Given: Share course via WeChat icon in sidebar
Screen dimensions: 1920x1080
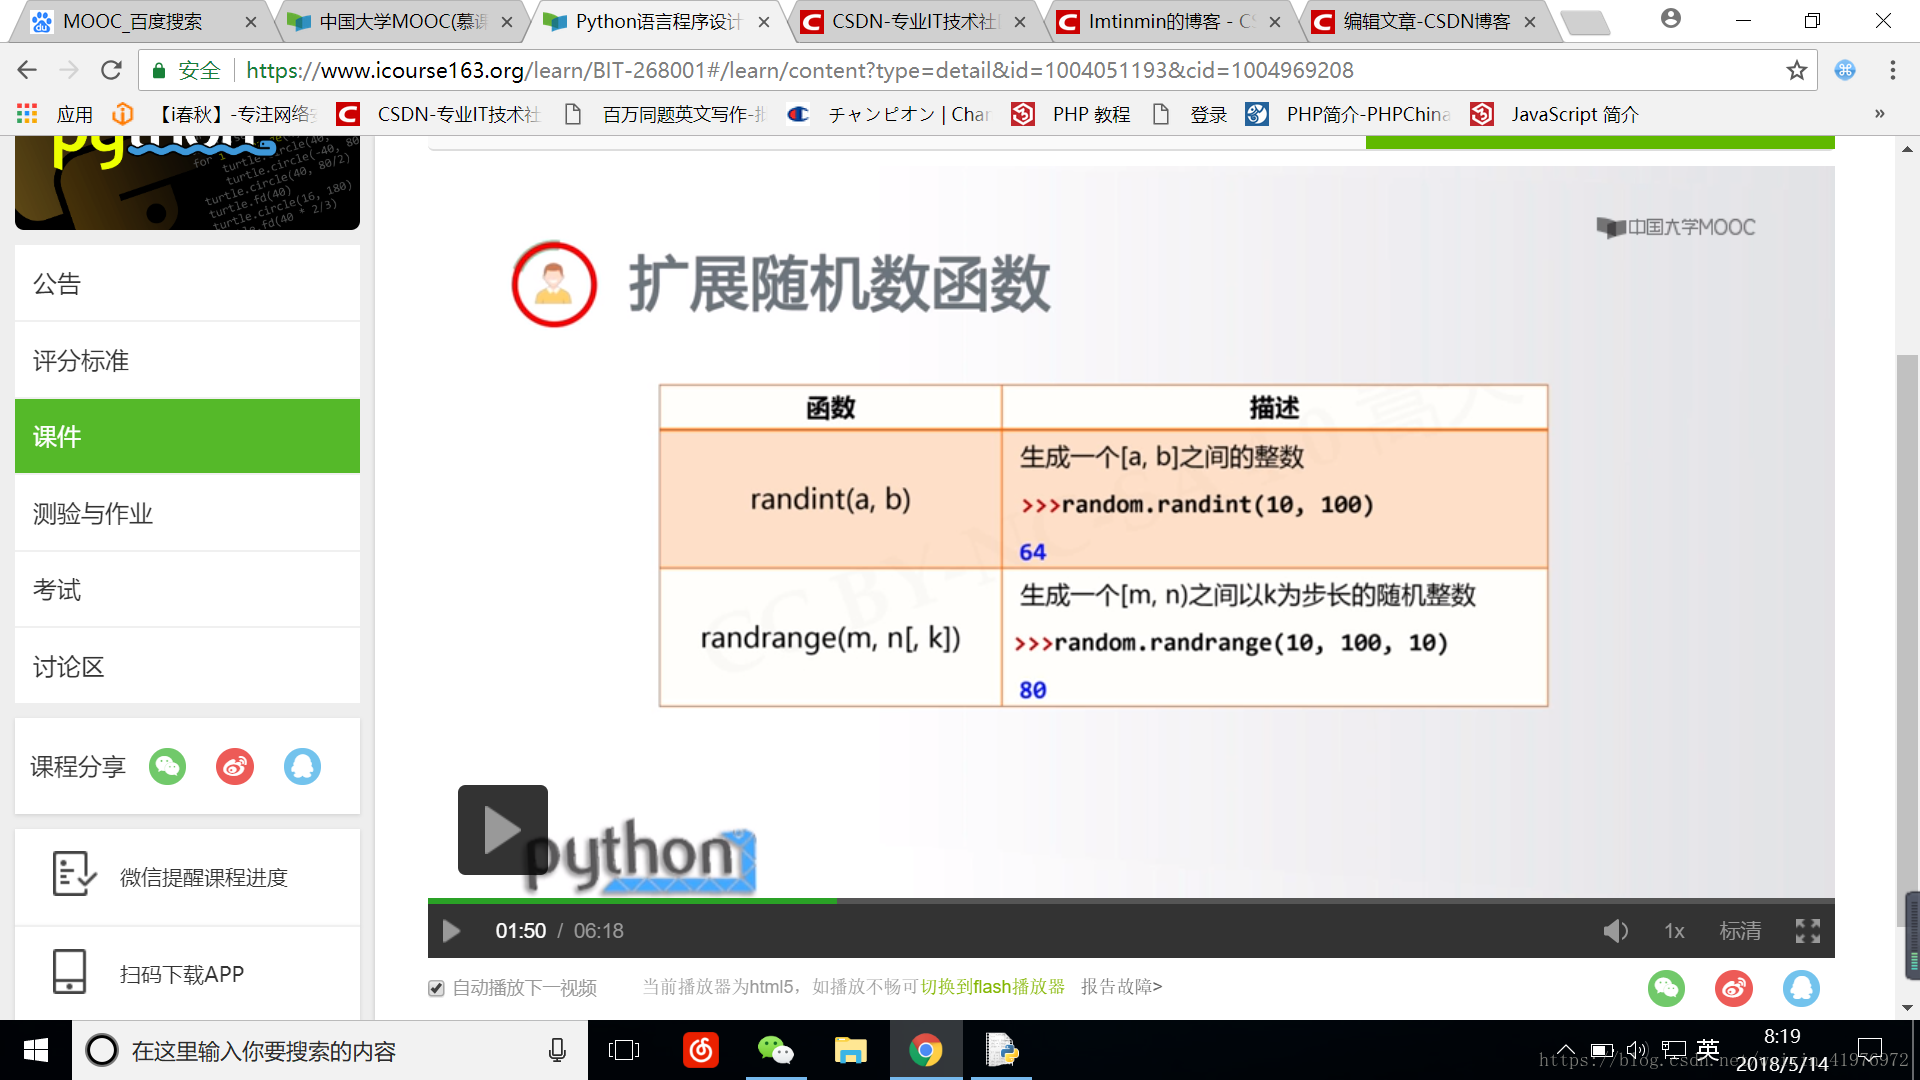Looking at the screenshot, I should click(x=168, y=767).
